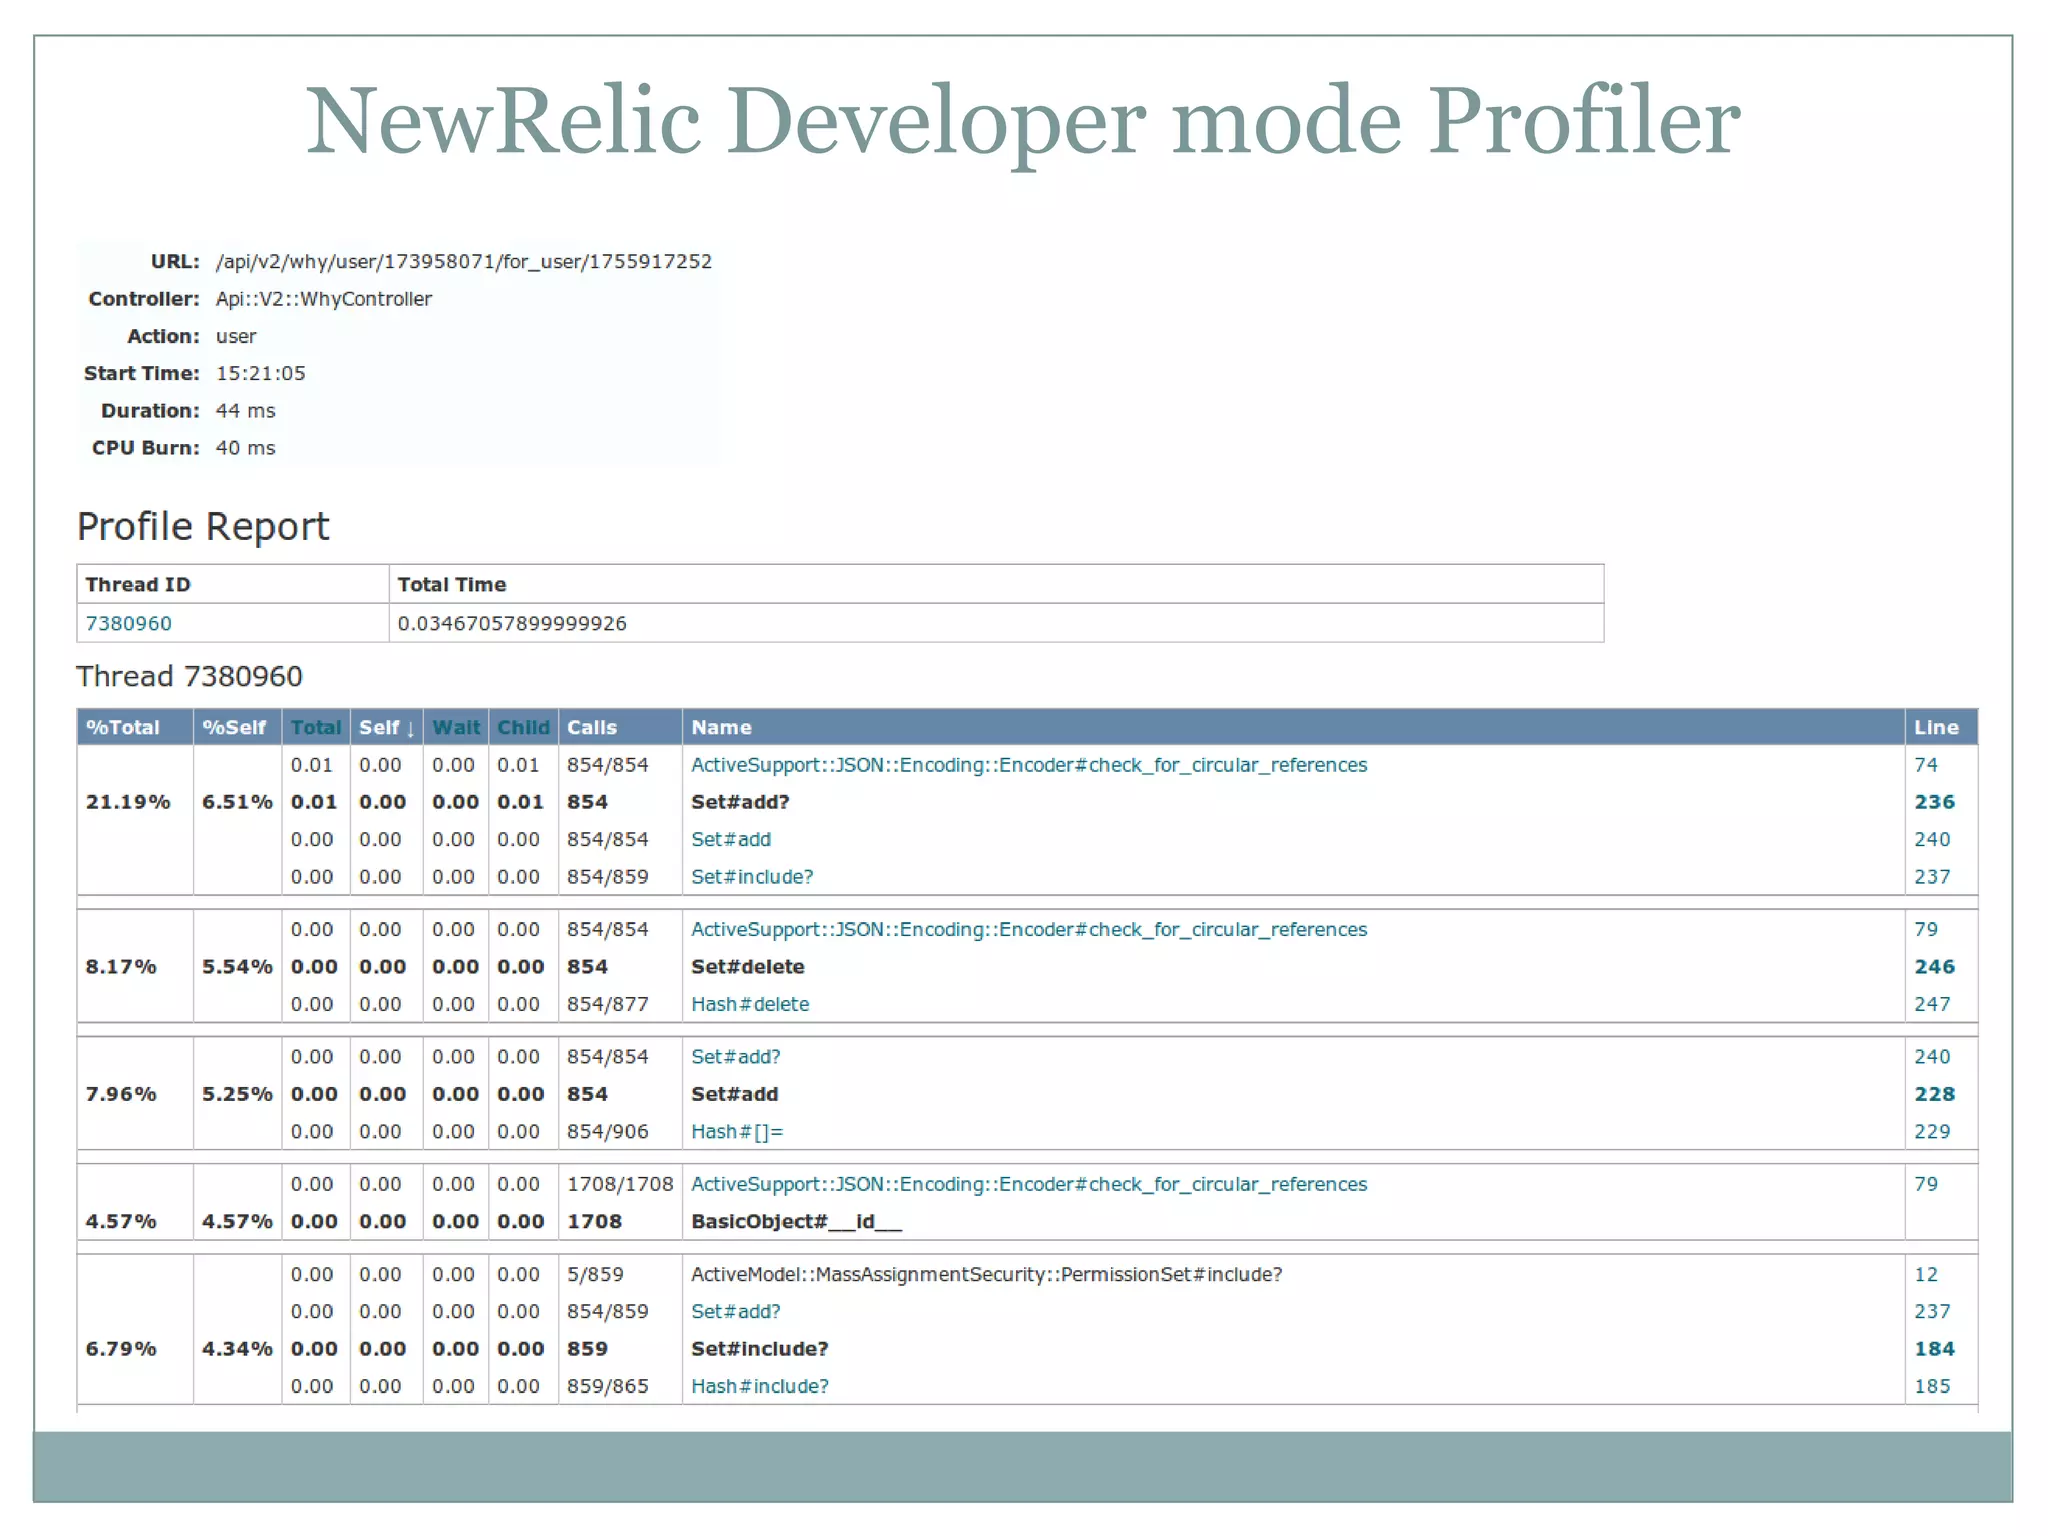Select bold calls count 859
The width and height of the screenshot is (2048, 1536).
pos(587,1349)
